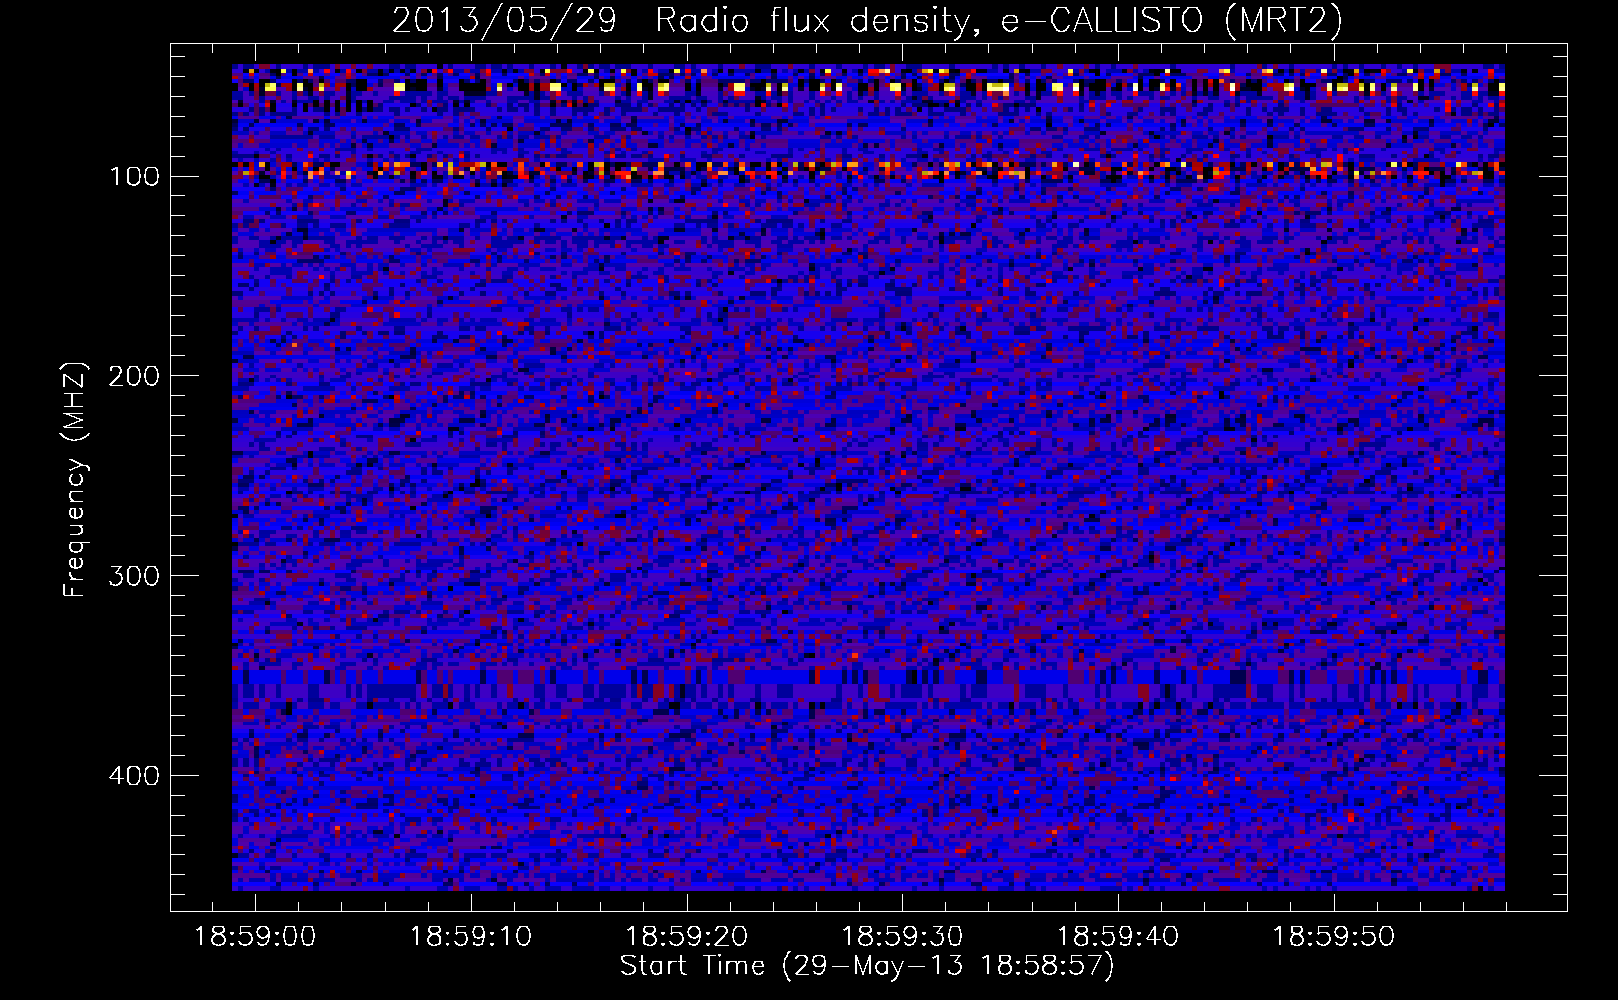Select the 200 frequency tick label
The image size is (1618, 1000).
(135, 376)
